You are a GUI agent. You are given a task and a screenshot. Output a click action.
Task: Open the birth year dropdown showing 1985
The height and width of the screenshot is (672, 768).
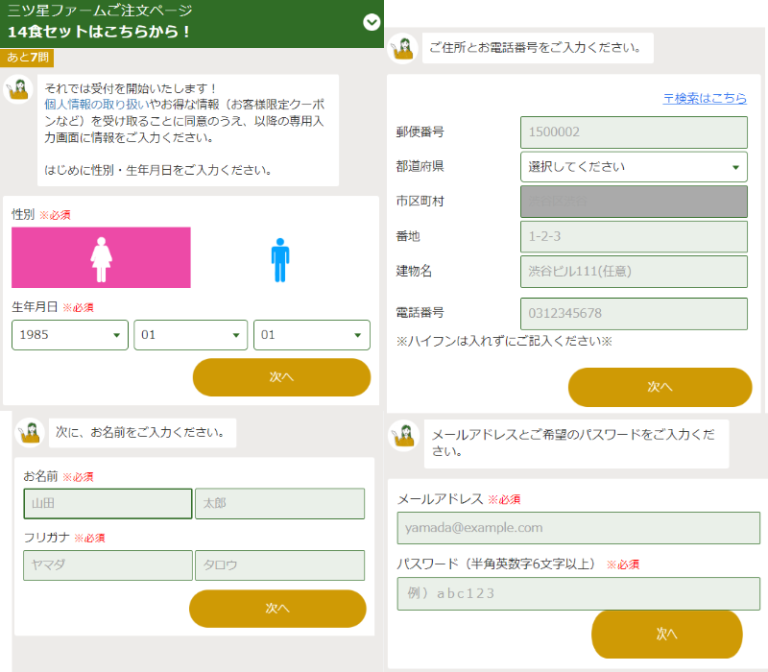[x=70, y=335]
